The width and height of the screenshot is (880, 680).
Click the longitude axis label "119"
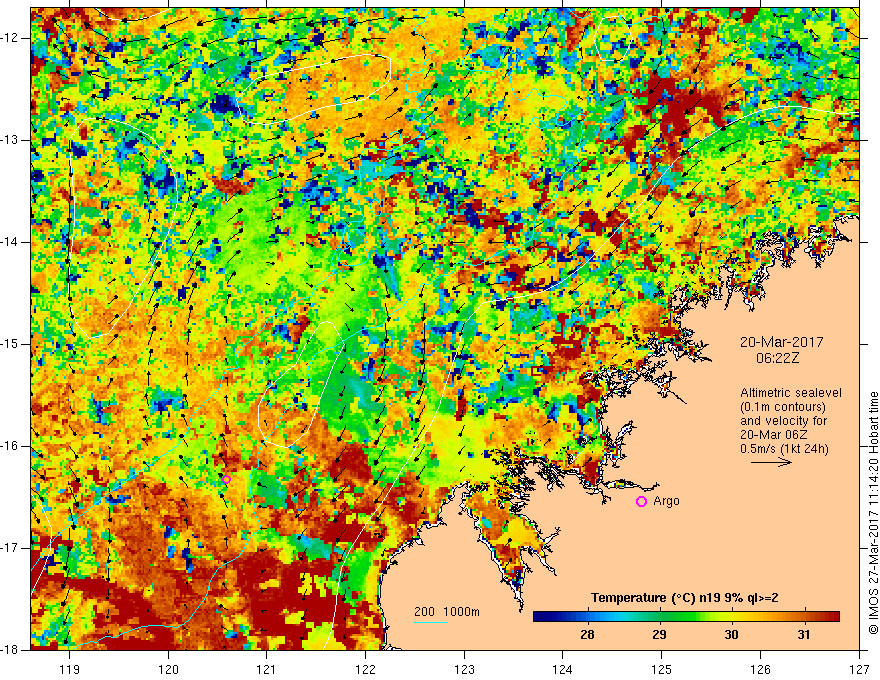(70, 669)
